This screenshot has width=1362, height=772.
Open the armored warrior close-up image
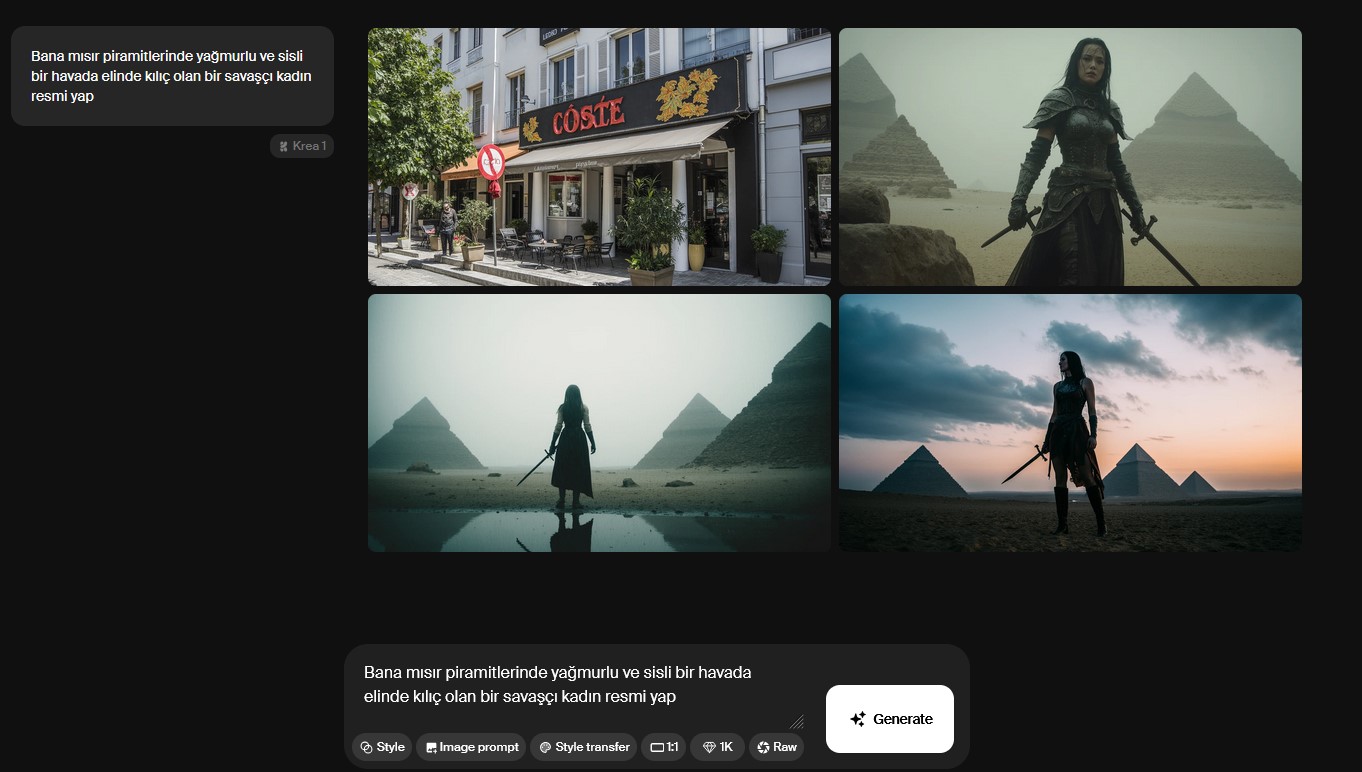click(x=1070, y=157)
